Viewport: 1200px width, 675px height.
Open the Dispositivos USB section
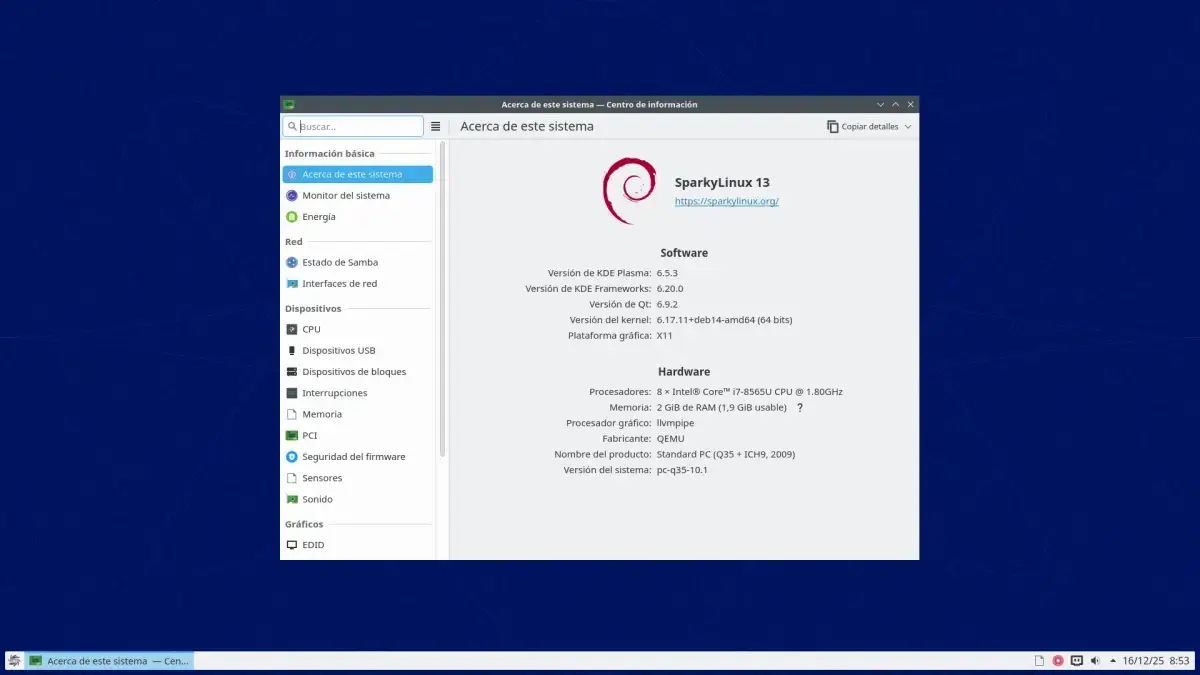338,350
